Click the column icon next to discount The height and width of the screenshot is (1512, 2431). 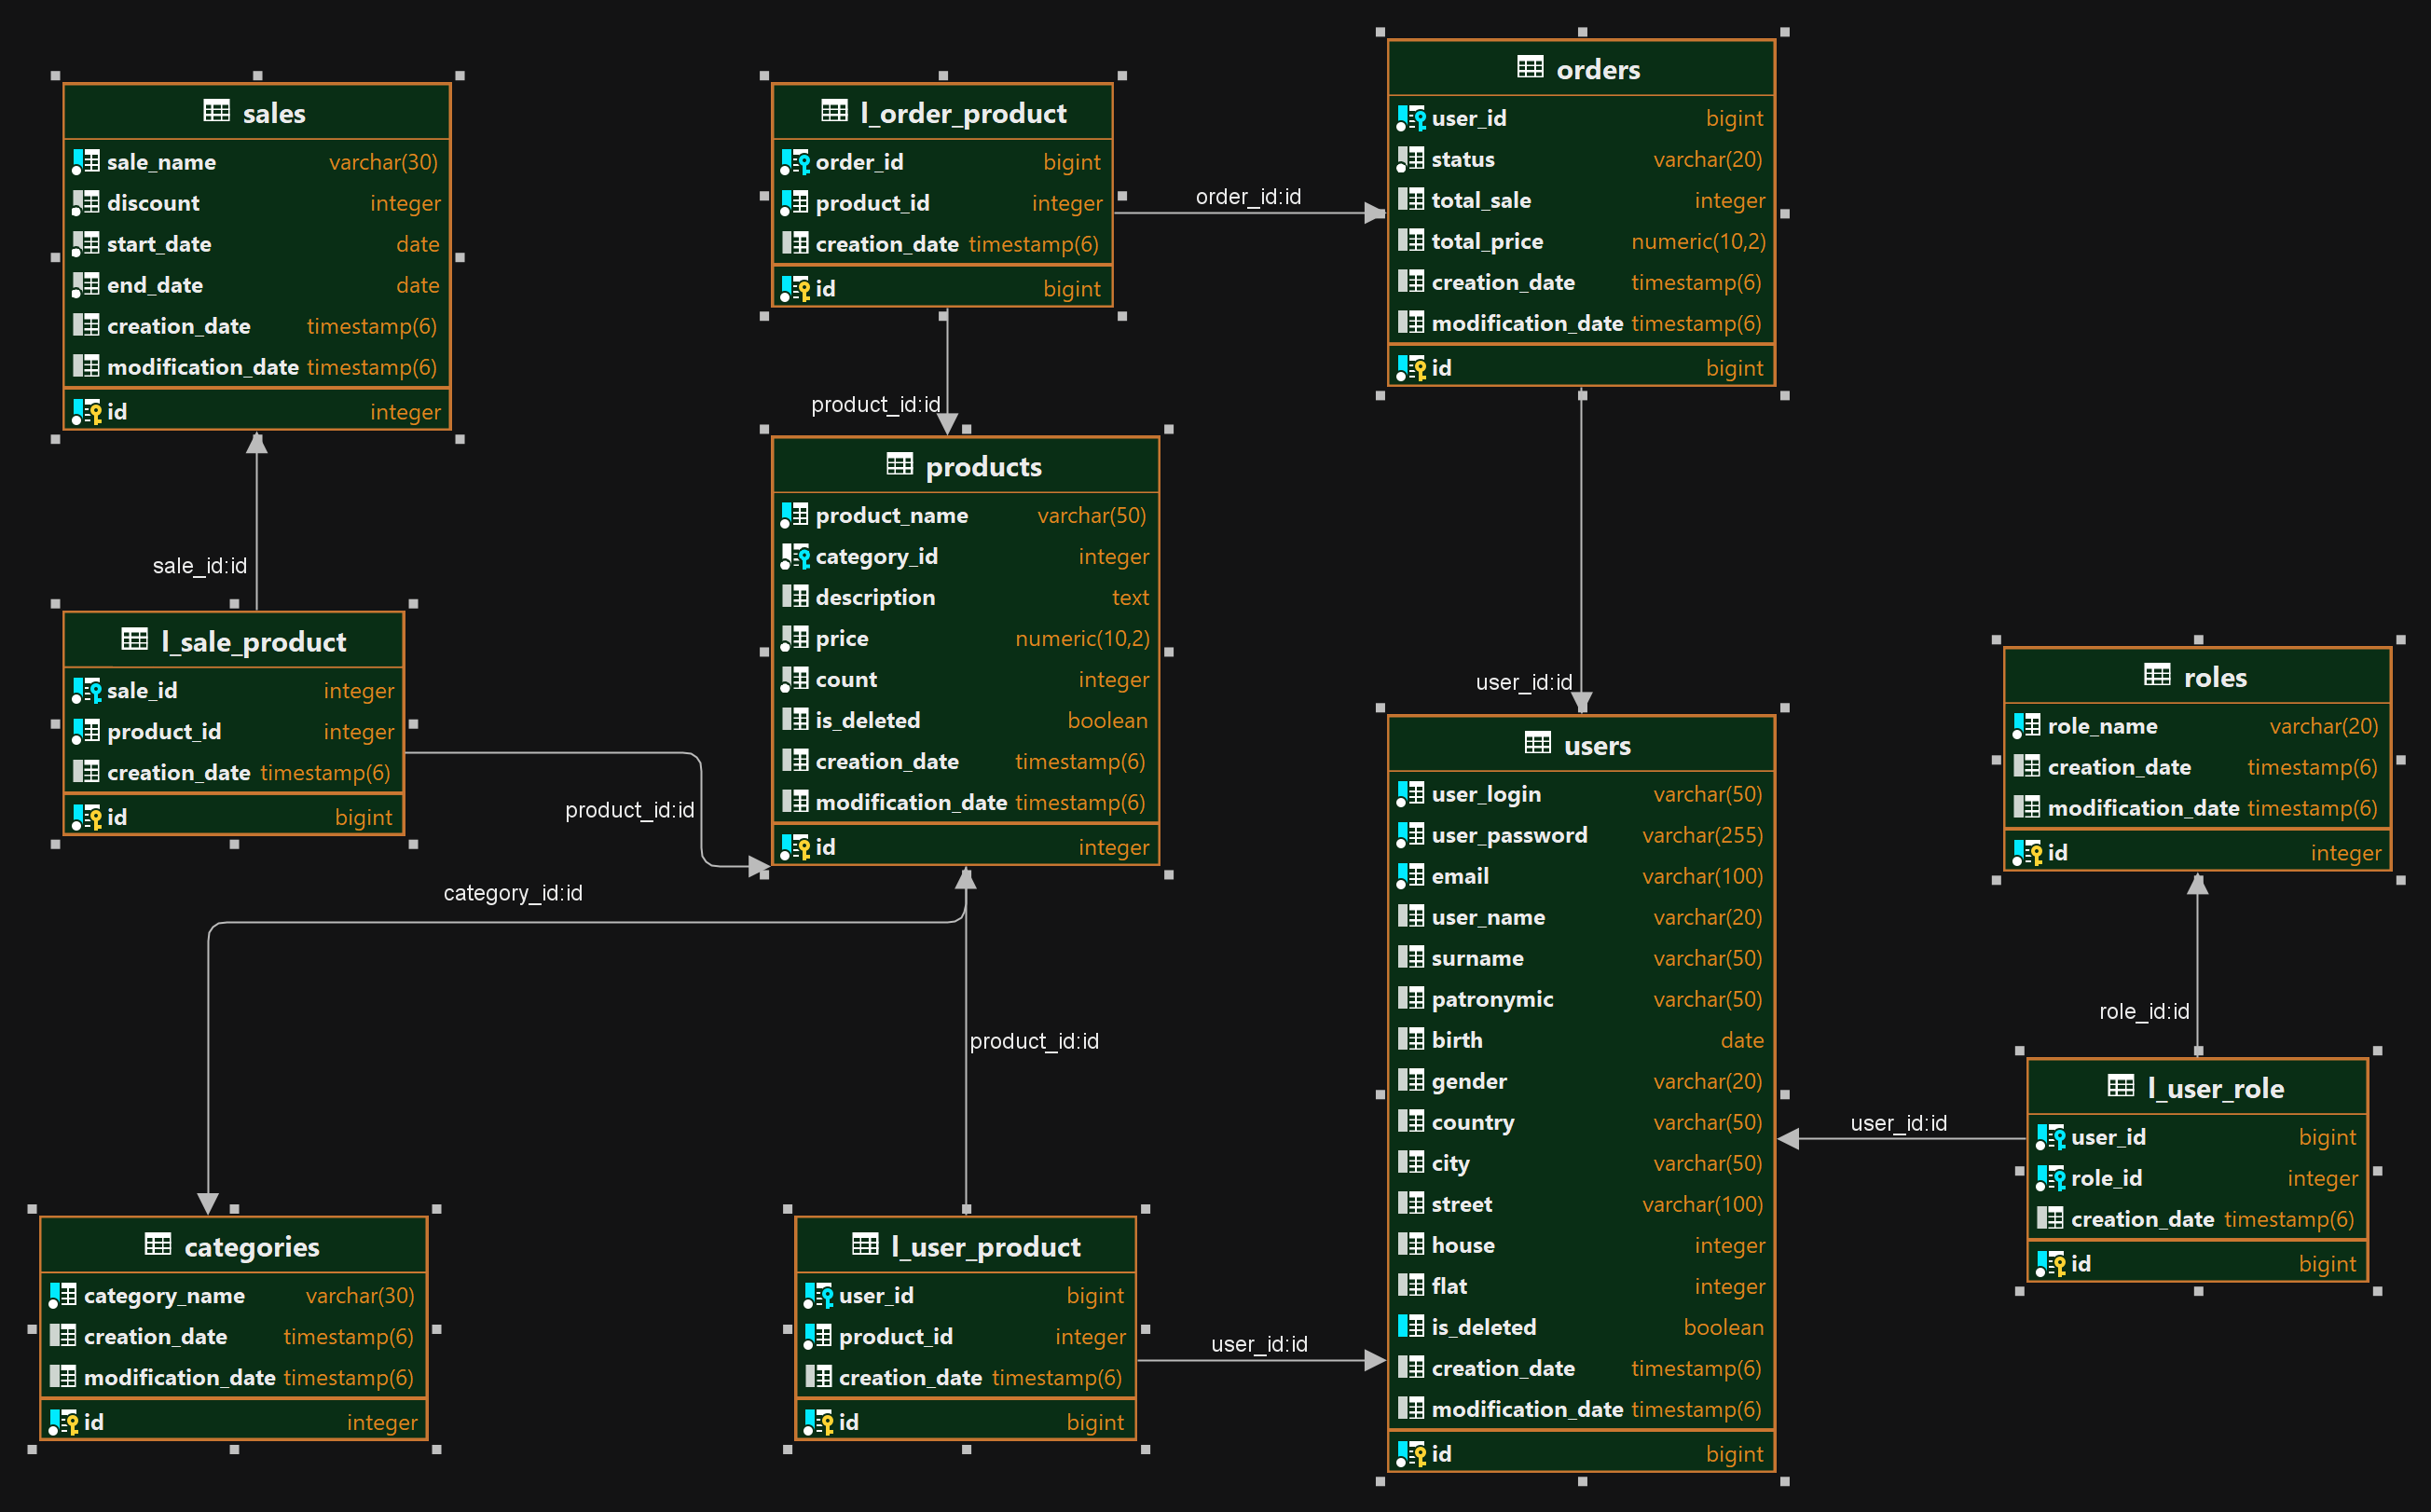(x=86, y=203)
